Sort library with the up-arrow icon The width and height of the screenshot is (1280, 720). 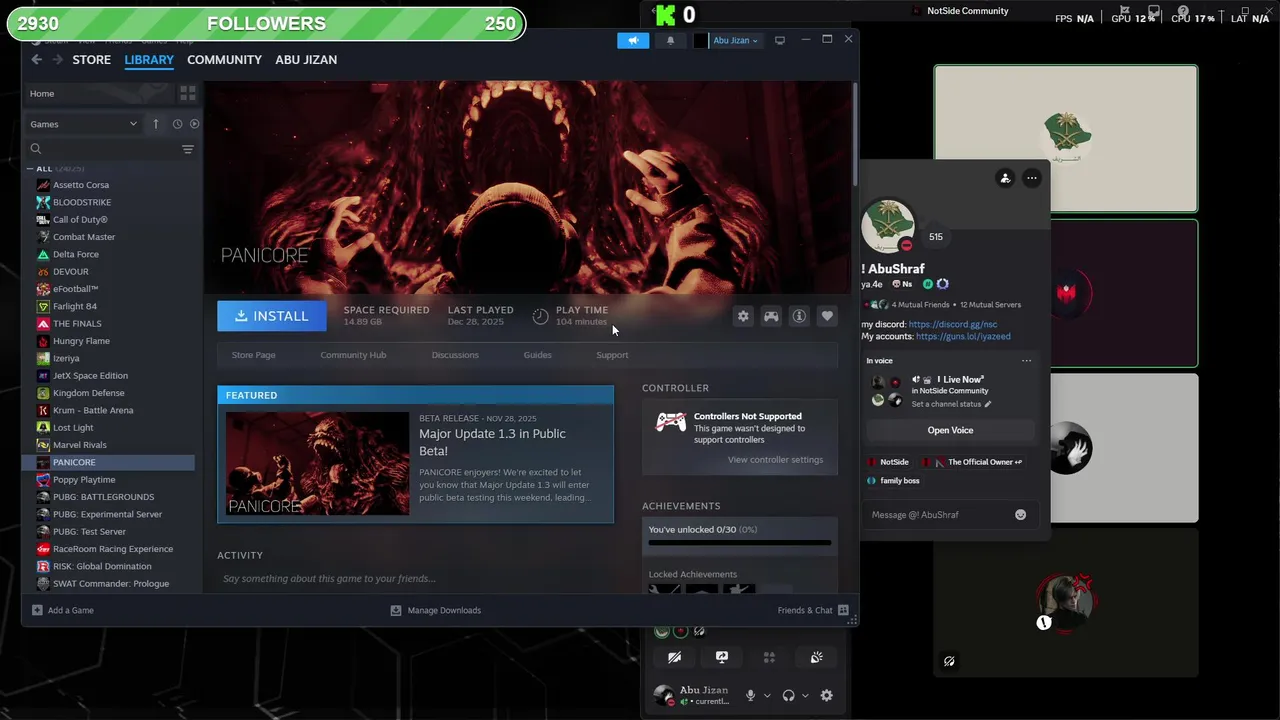(x=156, y=124)
